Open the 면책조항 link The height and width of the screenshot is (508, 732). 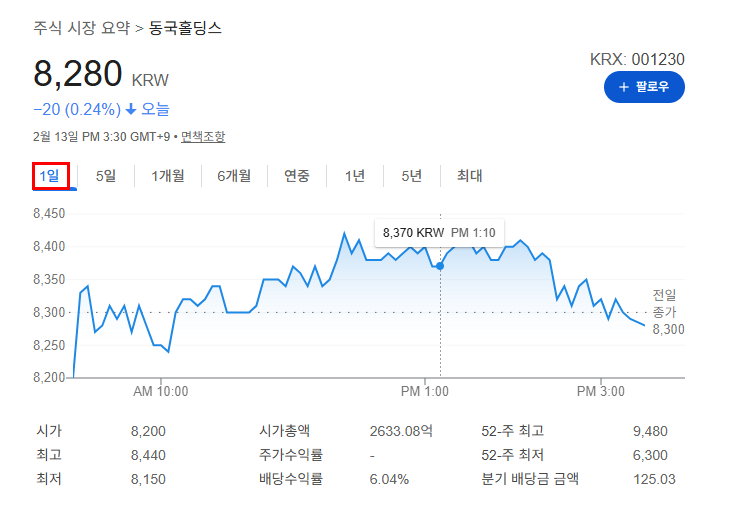(203, 137)
